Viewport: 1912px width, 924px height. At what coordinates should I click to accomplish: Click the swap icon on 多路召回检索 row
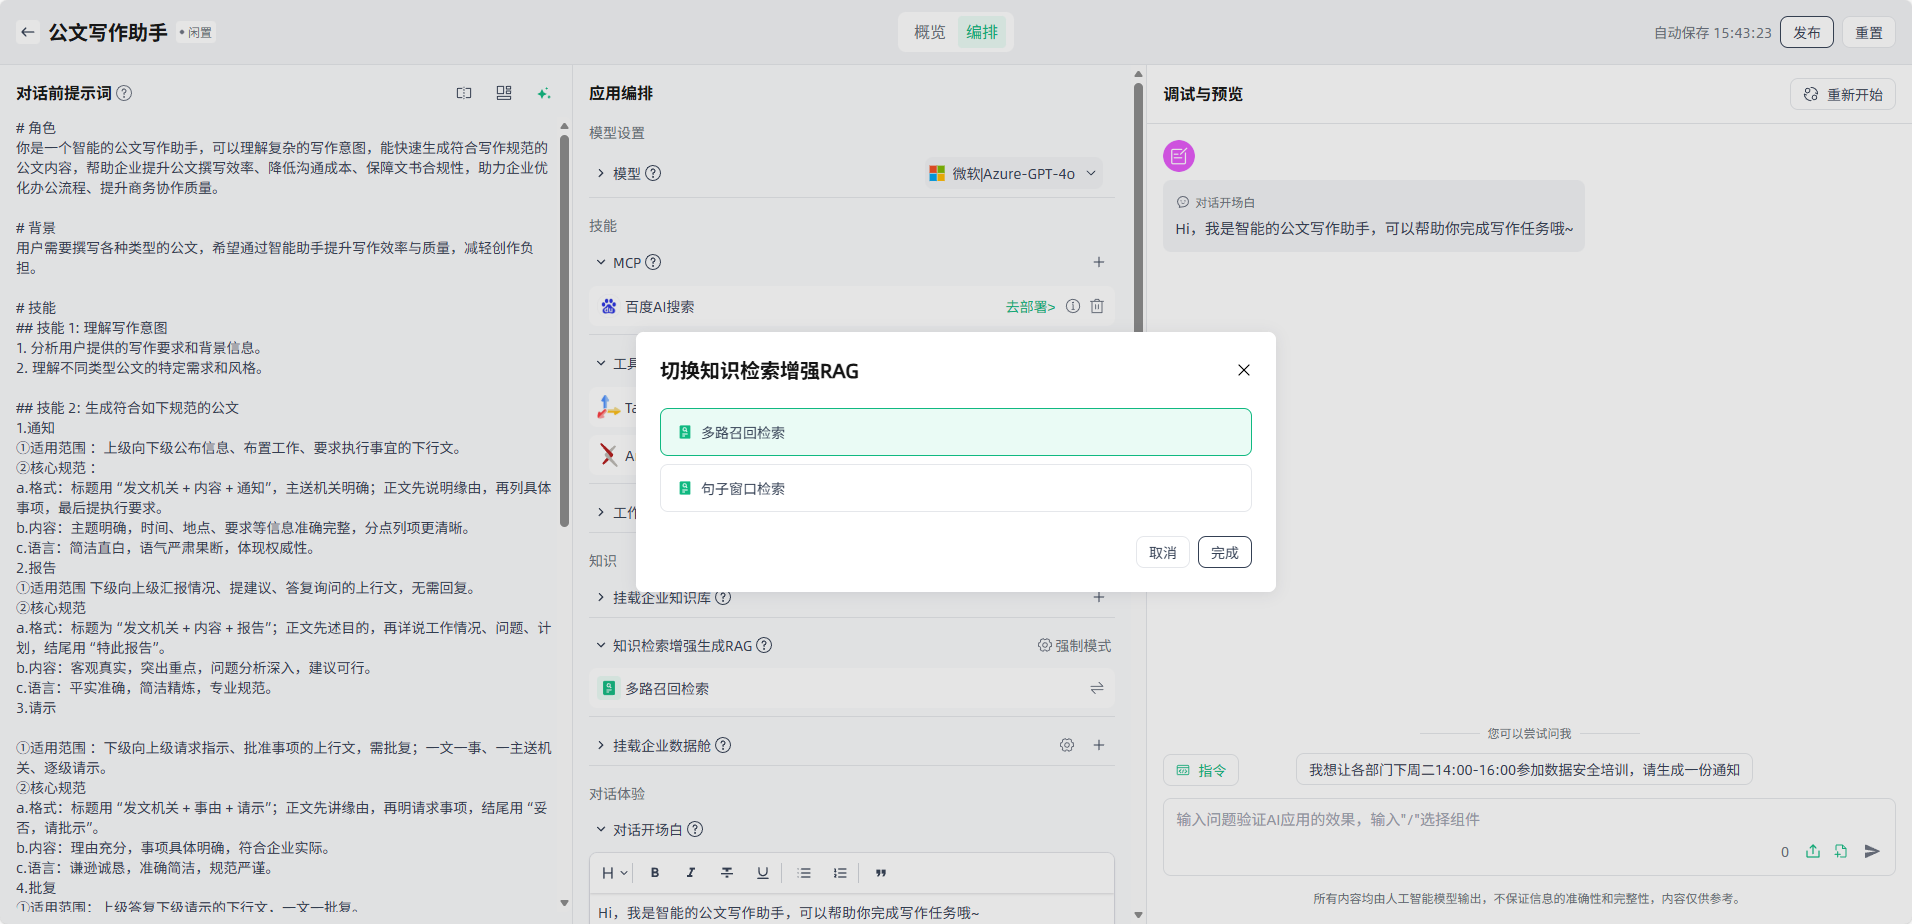[x=1097, y=688]
